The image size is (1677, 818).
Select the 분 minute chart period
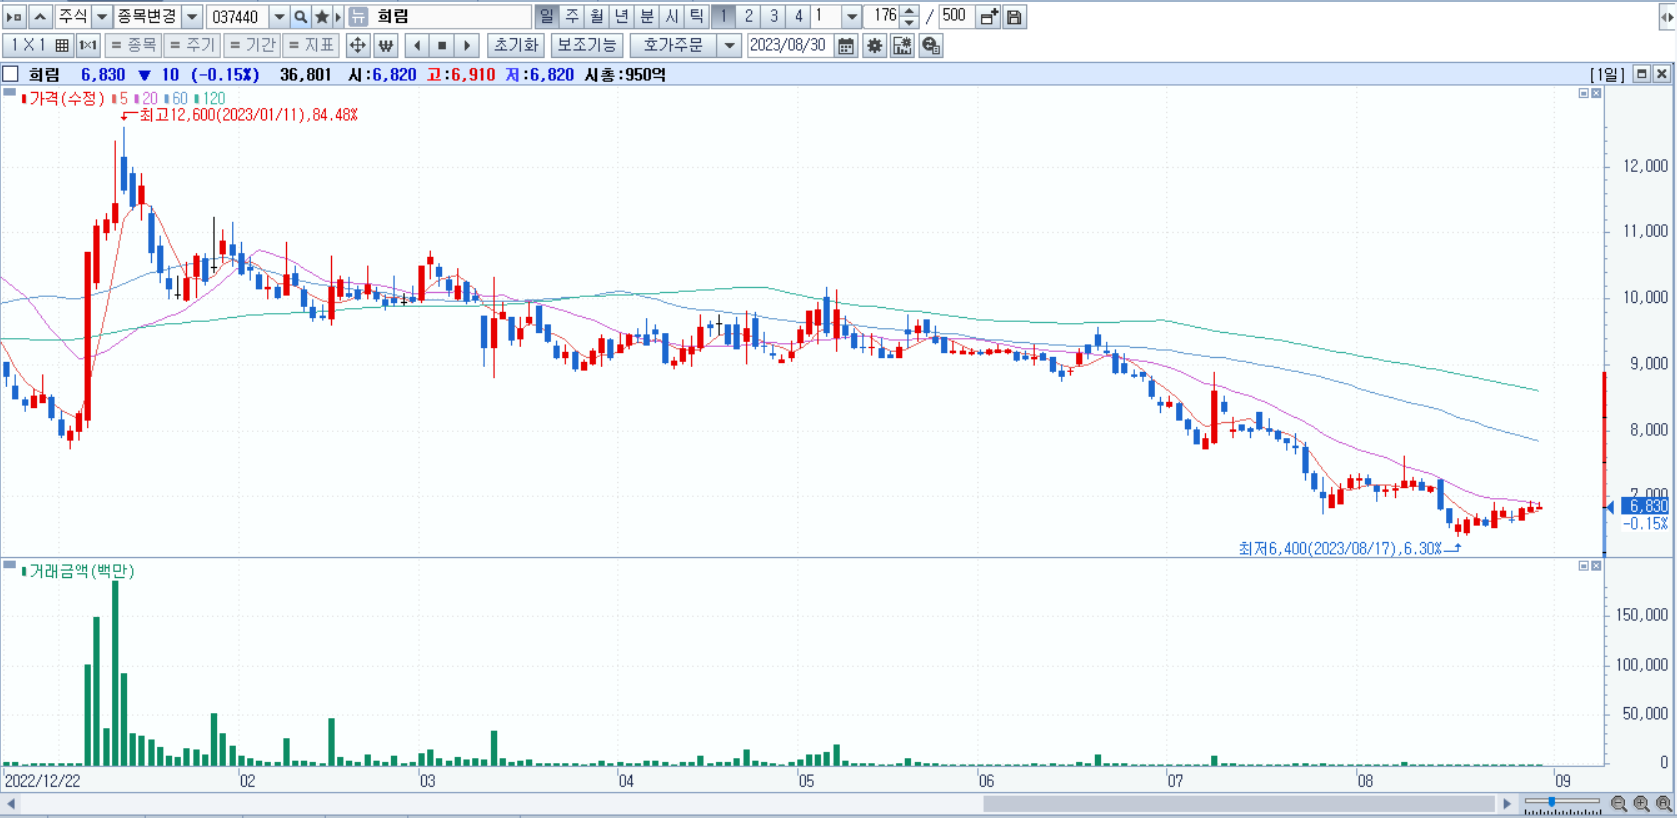tap(647, 16)
